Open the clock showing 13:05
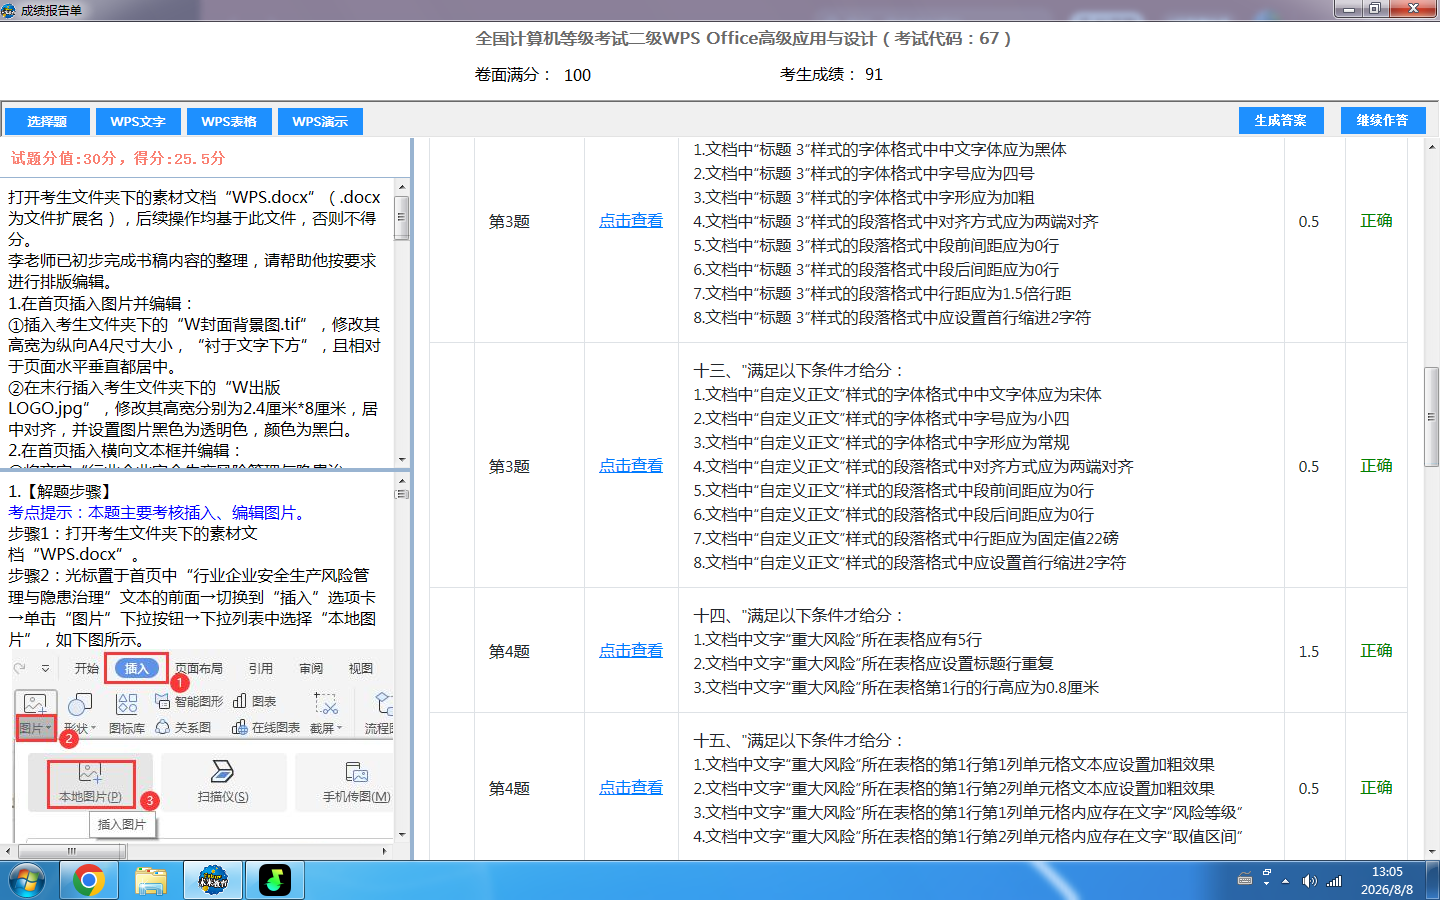Viewport: 1440px width, 900px height. point(1387,880)
